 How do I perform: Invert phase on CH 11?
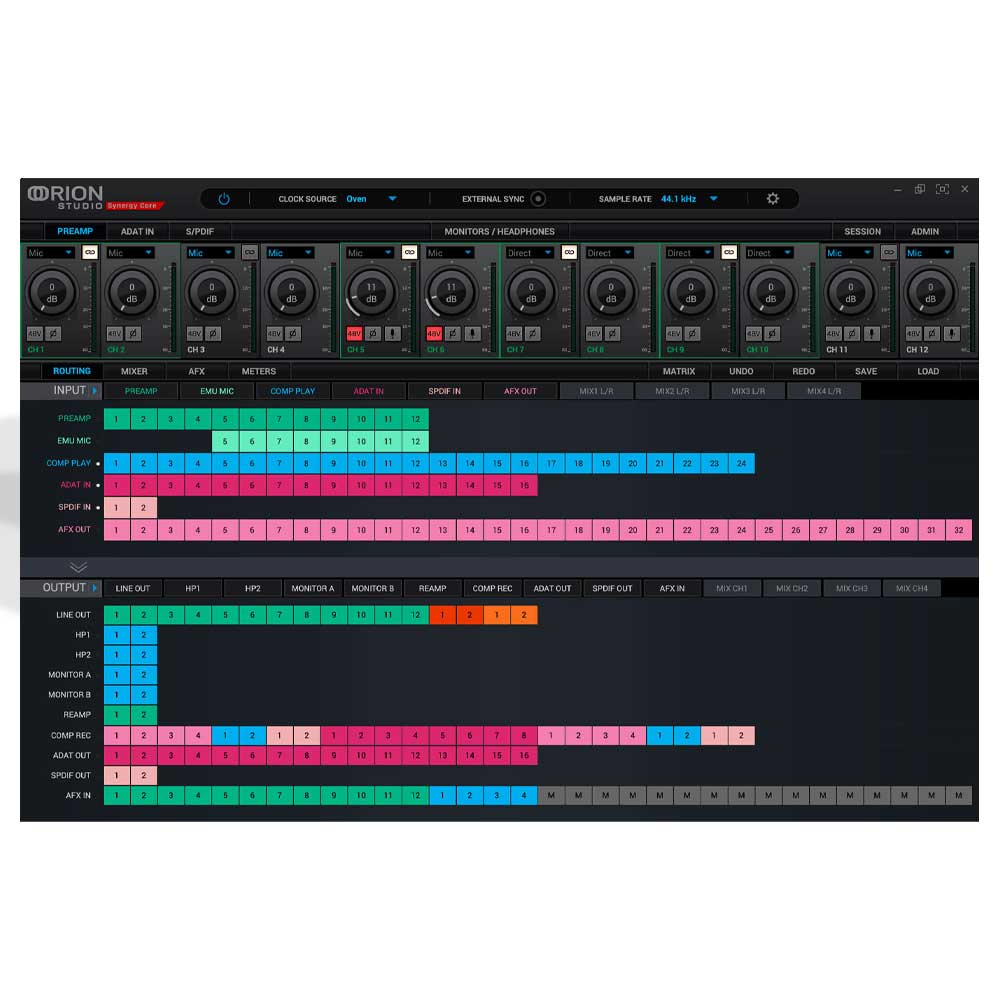click(x=852, y=334)
